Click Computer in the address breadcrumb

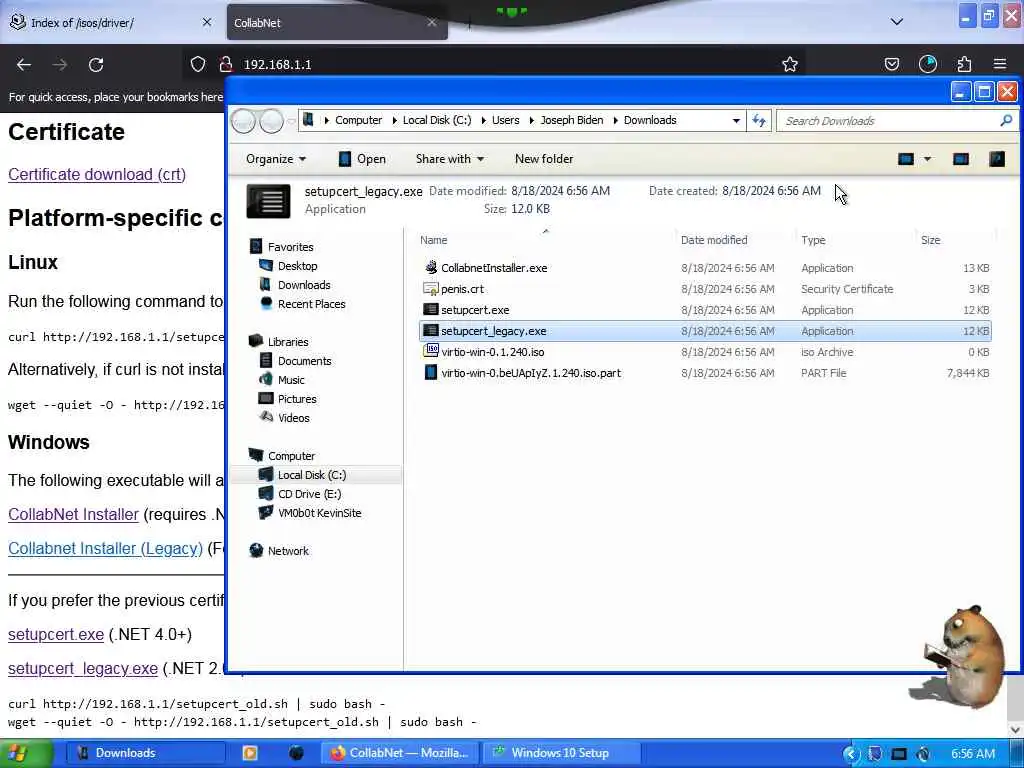359,120
